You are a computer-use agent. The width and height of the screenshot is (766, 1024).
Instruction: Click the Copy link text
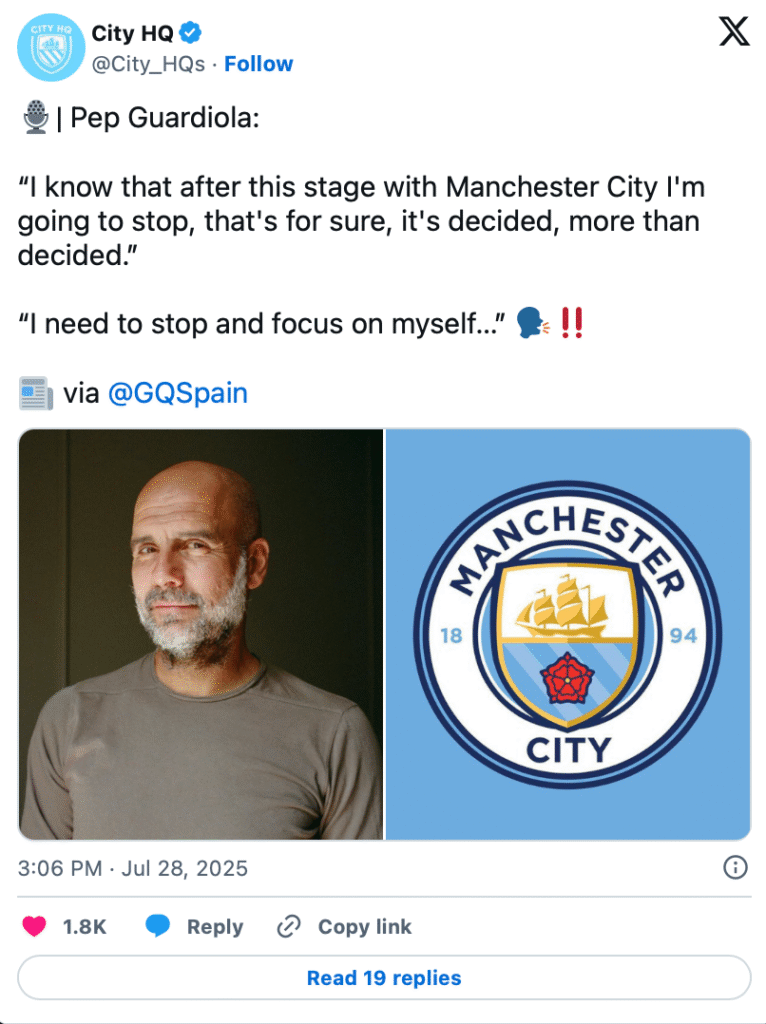tap(364, 927)
